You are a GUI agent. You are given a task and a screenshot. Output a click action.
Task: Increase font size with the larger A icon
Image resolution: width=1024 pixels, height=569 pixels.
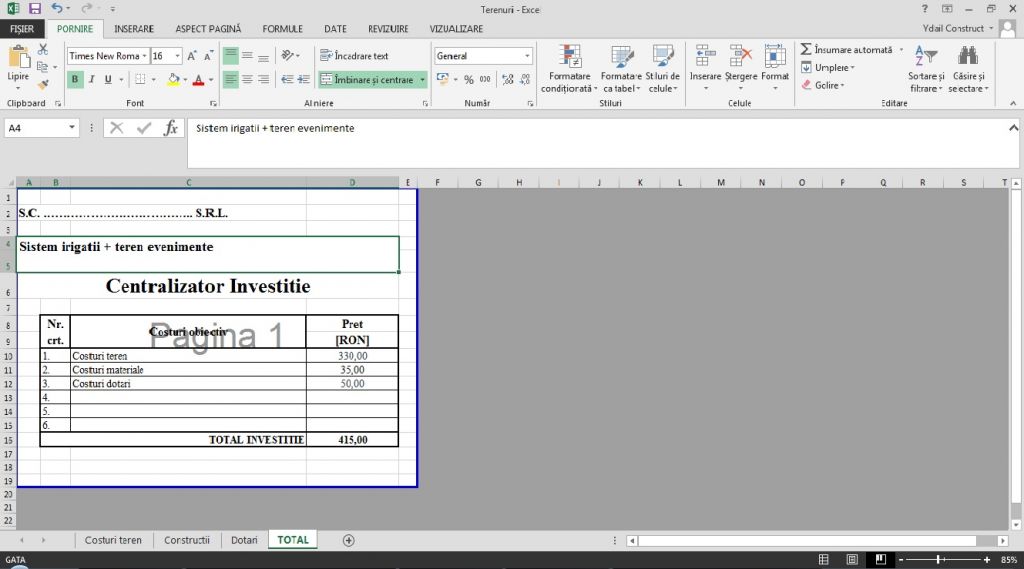click(x=192, y=56)
